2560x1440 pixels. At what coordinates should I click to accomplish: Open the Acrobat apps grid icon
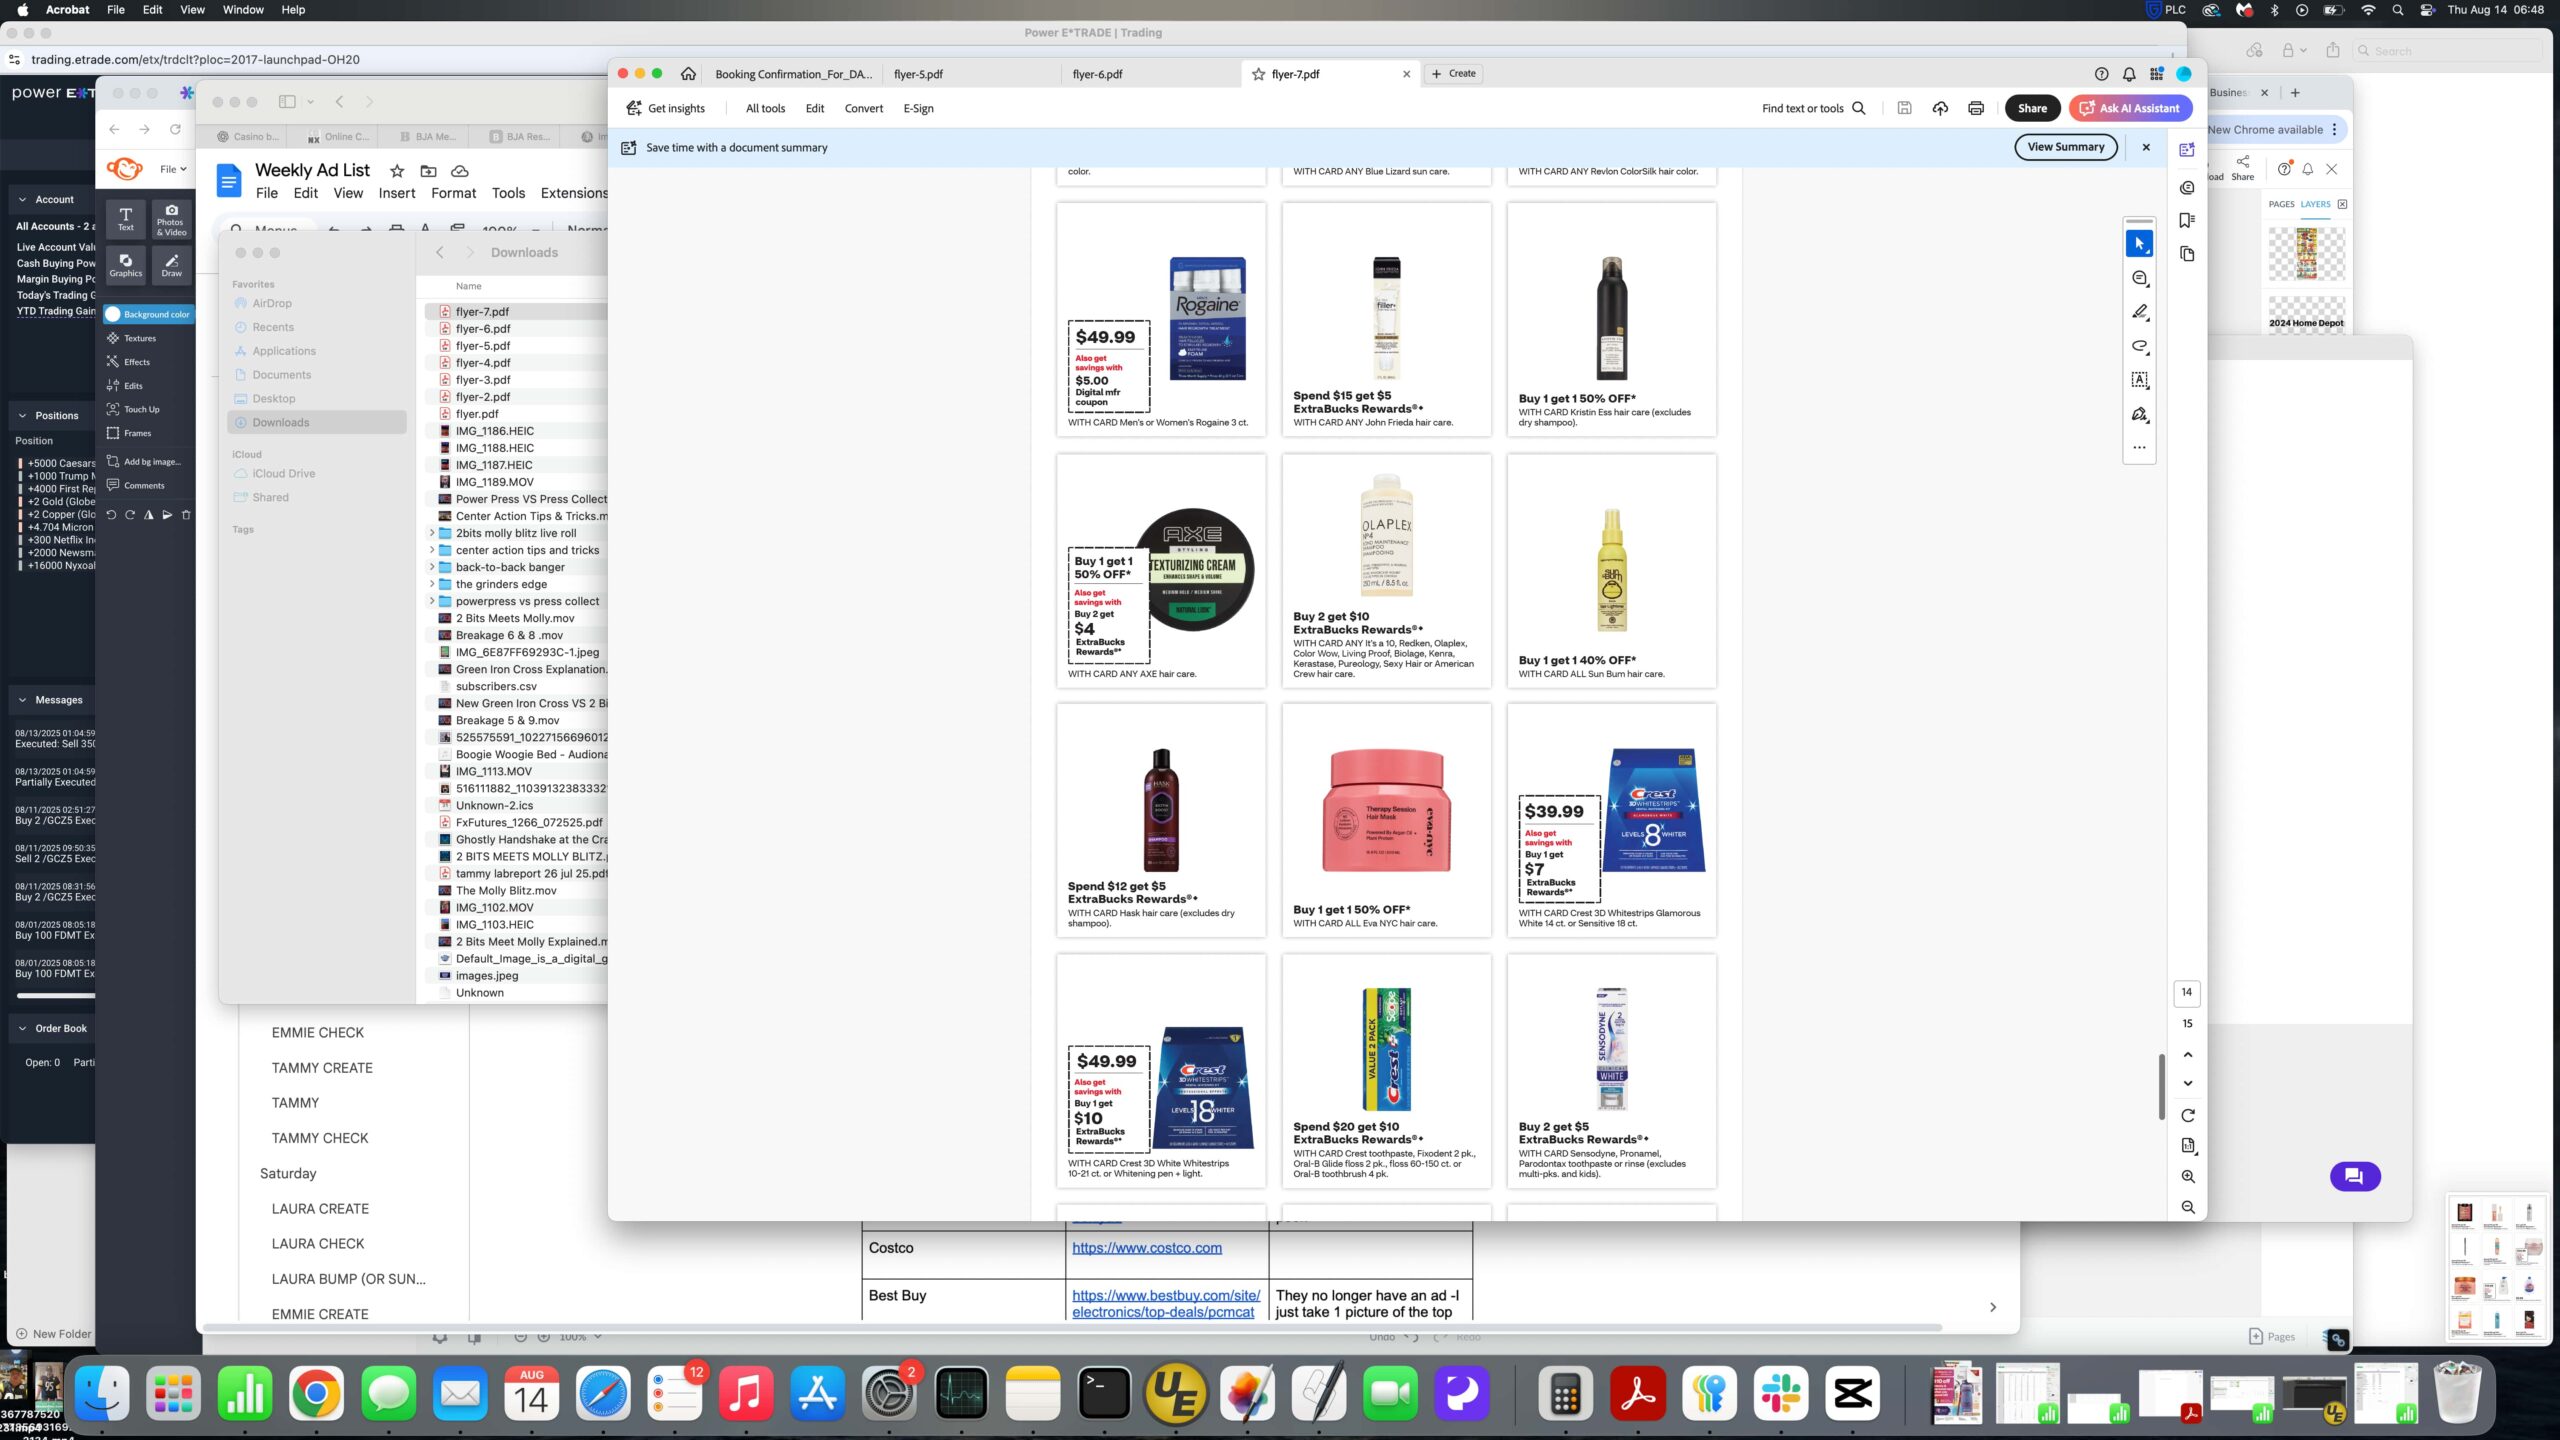[x=2156, y=74]
